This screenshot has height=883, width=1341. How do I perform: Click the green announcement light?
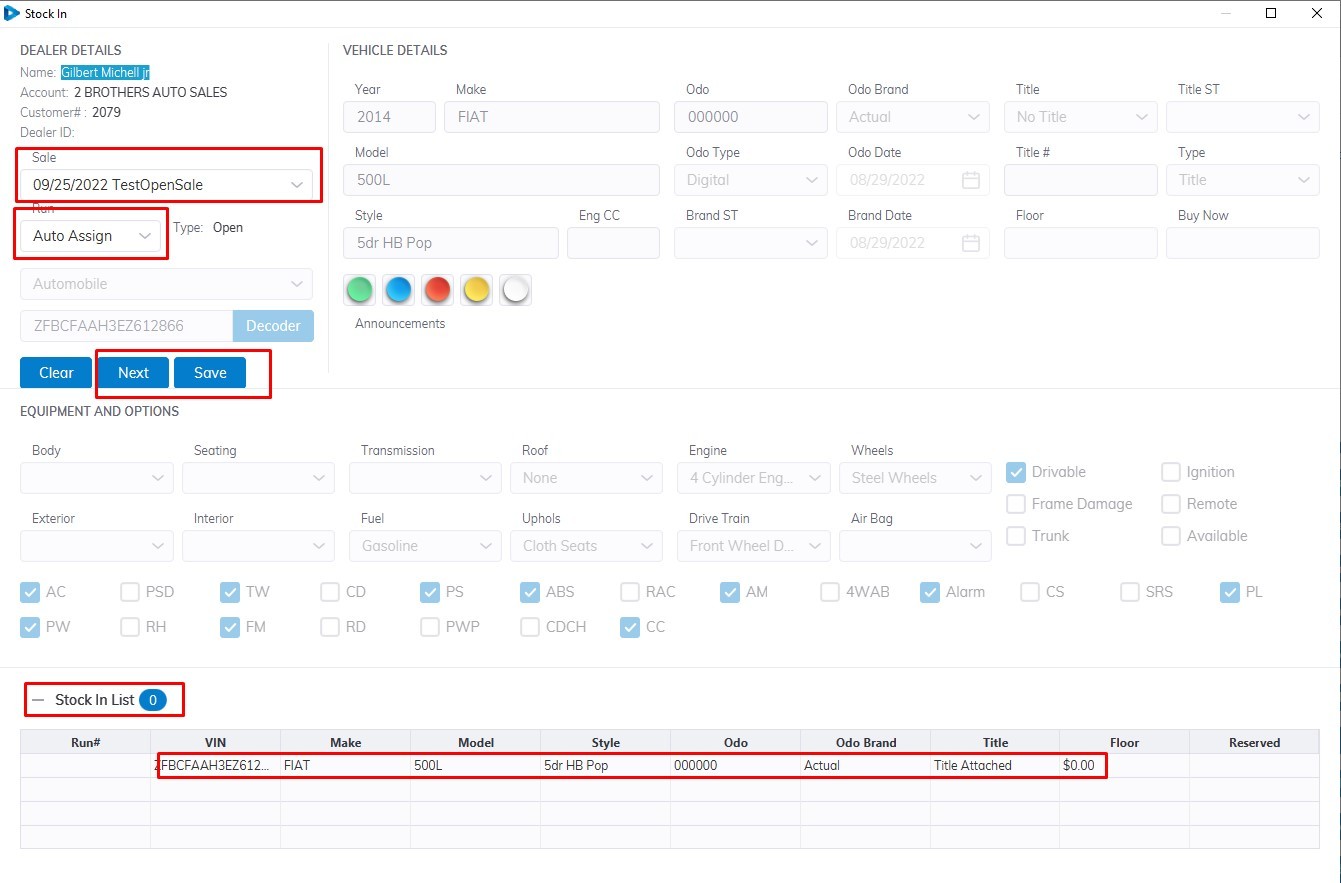pyautogui.click(x=359, y=290)
